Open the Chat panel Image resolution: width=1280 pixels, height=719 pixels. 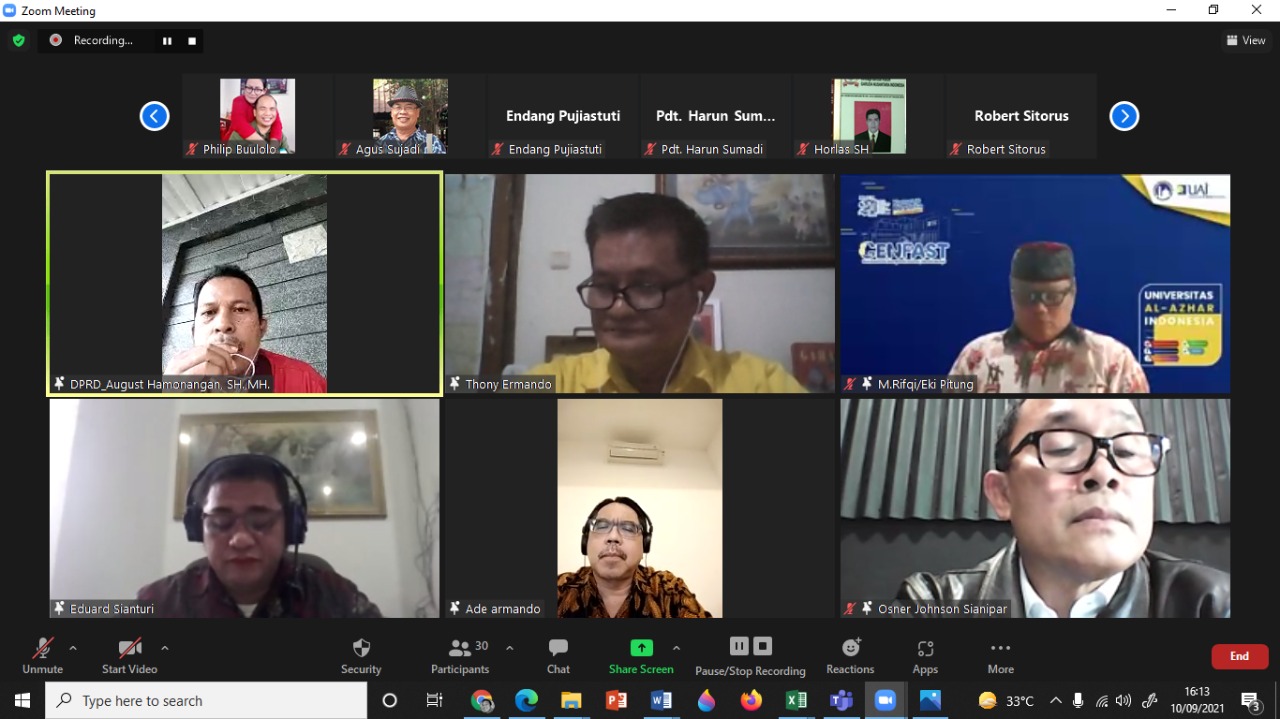coord(558,655)
